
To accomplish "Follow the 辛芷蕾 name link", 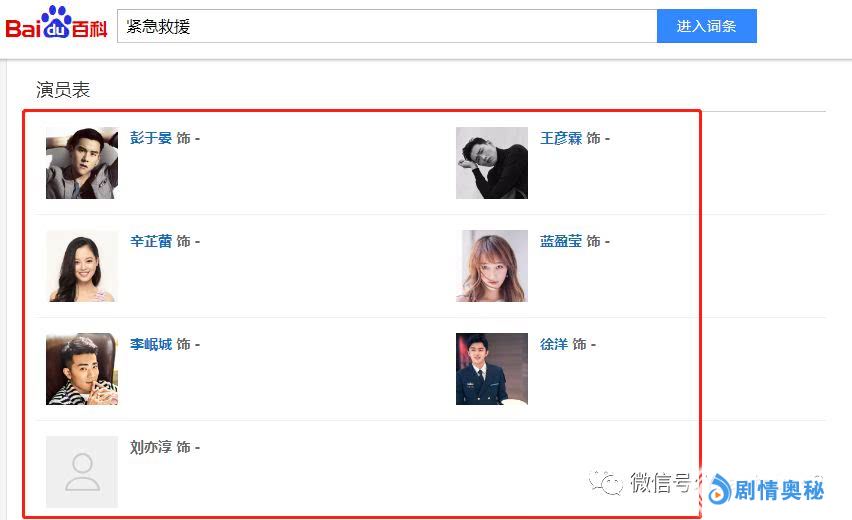I will click(151, 241).
